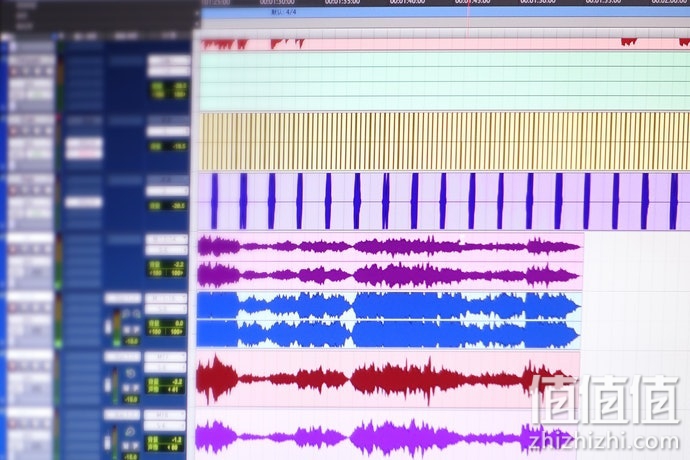Toggle send mute M on bottom track
The image size is (690, 460).
[x=126, y=445]
